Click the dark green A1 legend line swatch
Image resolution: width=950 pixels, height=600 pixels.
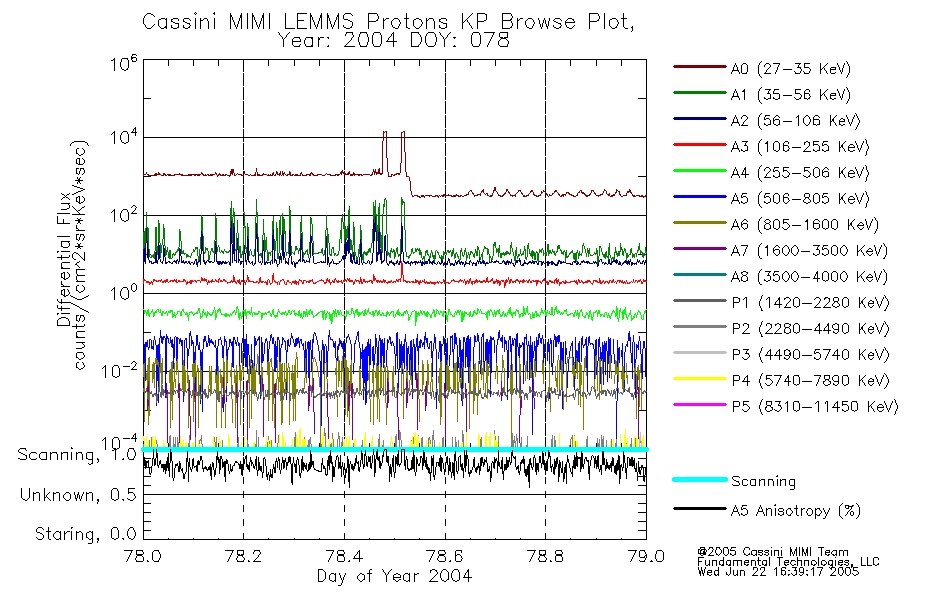pos(699,93)
